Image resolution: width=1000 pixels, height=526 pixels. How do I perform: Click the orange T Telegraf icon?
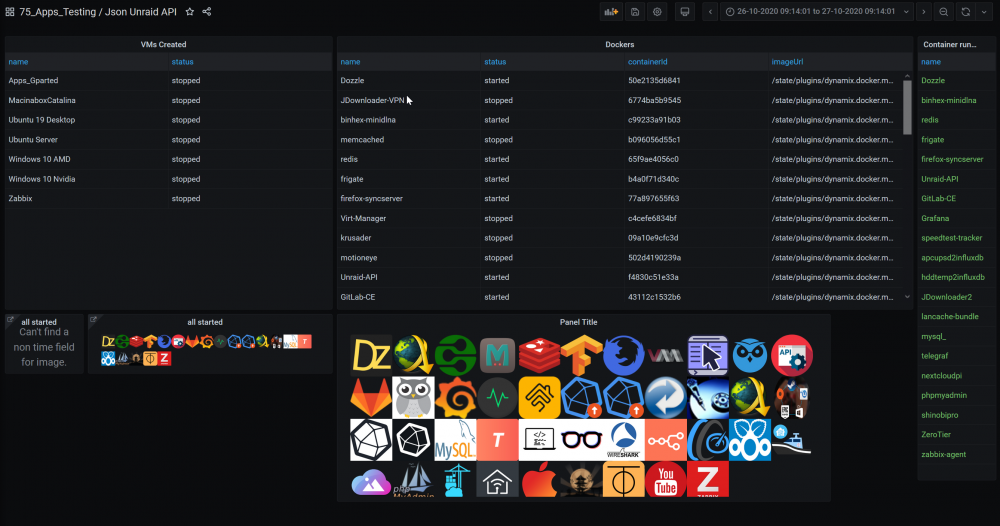(497, 440)
